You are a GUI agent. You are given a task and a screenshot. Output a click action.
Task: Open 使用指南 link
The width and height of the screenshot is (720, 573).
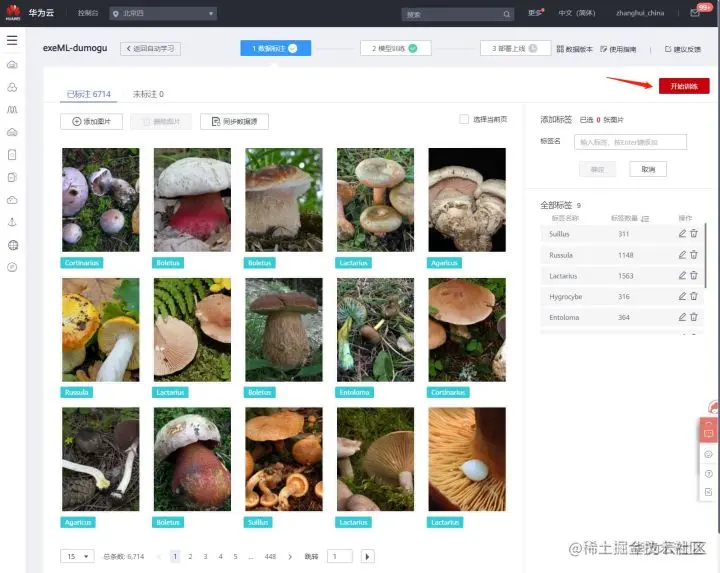[x=618, y=49]
